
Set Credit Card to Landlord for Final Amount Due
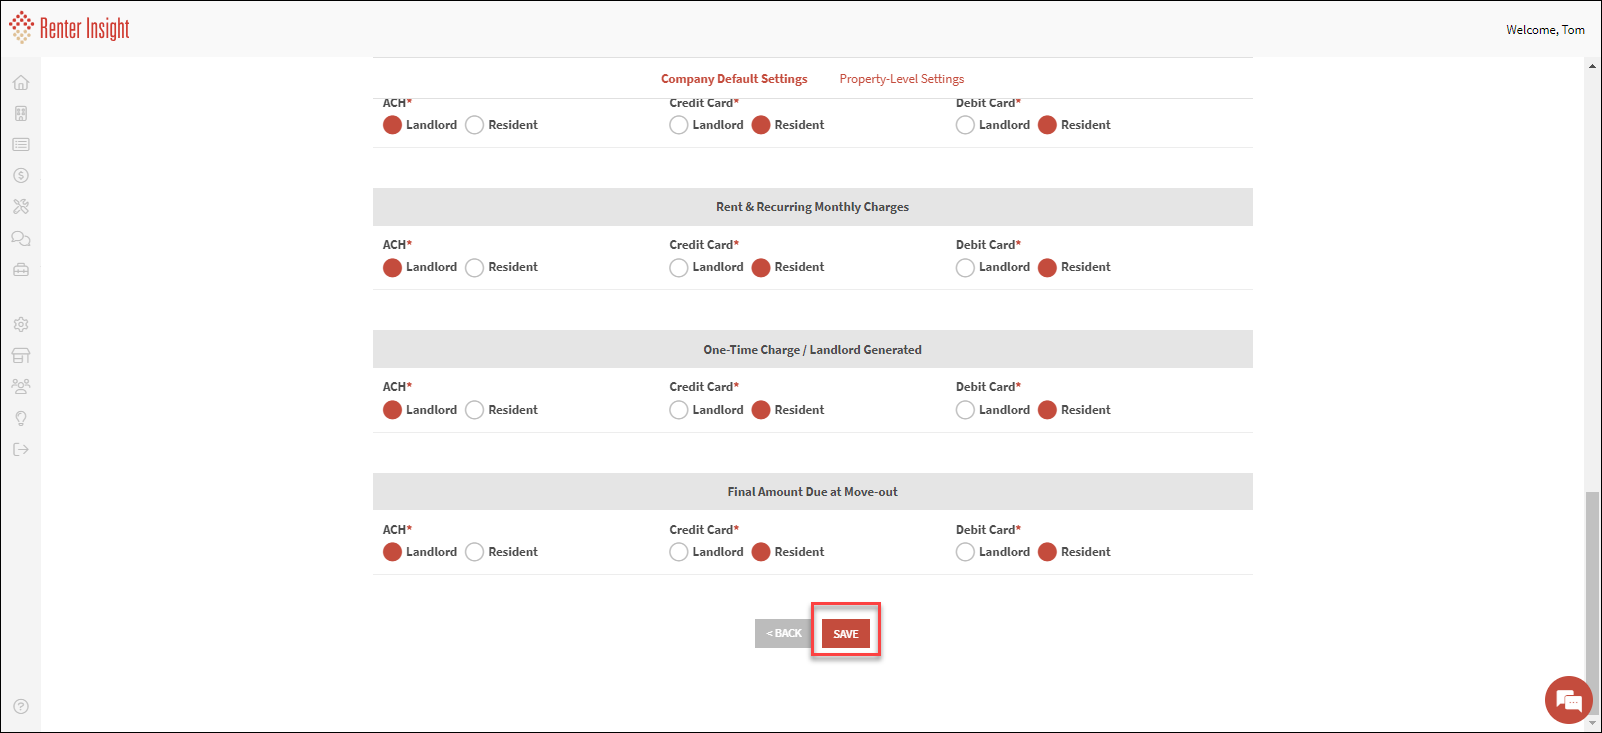678,552
